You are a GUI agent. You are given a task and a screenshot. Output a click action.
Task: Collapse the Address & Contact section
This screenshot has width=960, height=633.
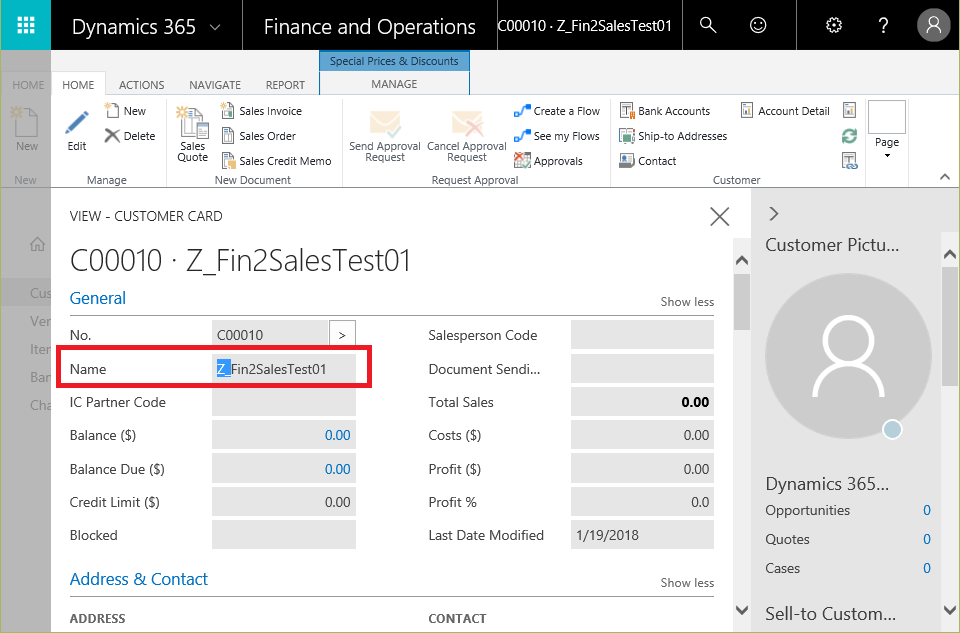139,579
